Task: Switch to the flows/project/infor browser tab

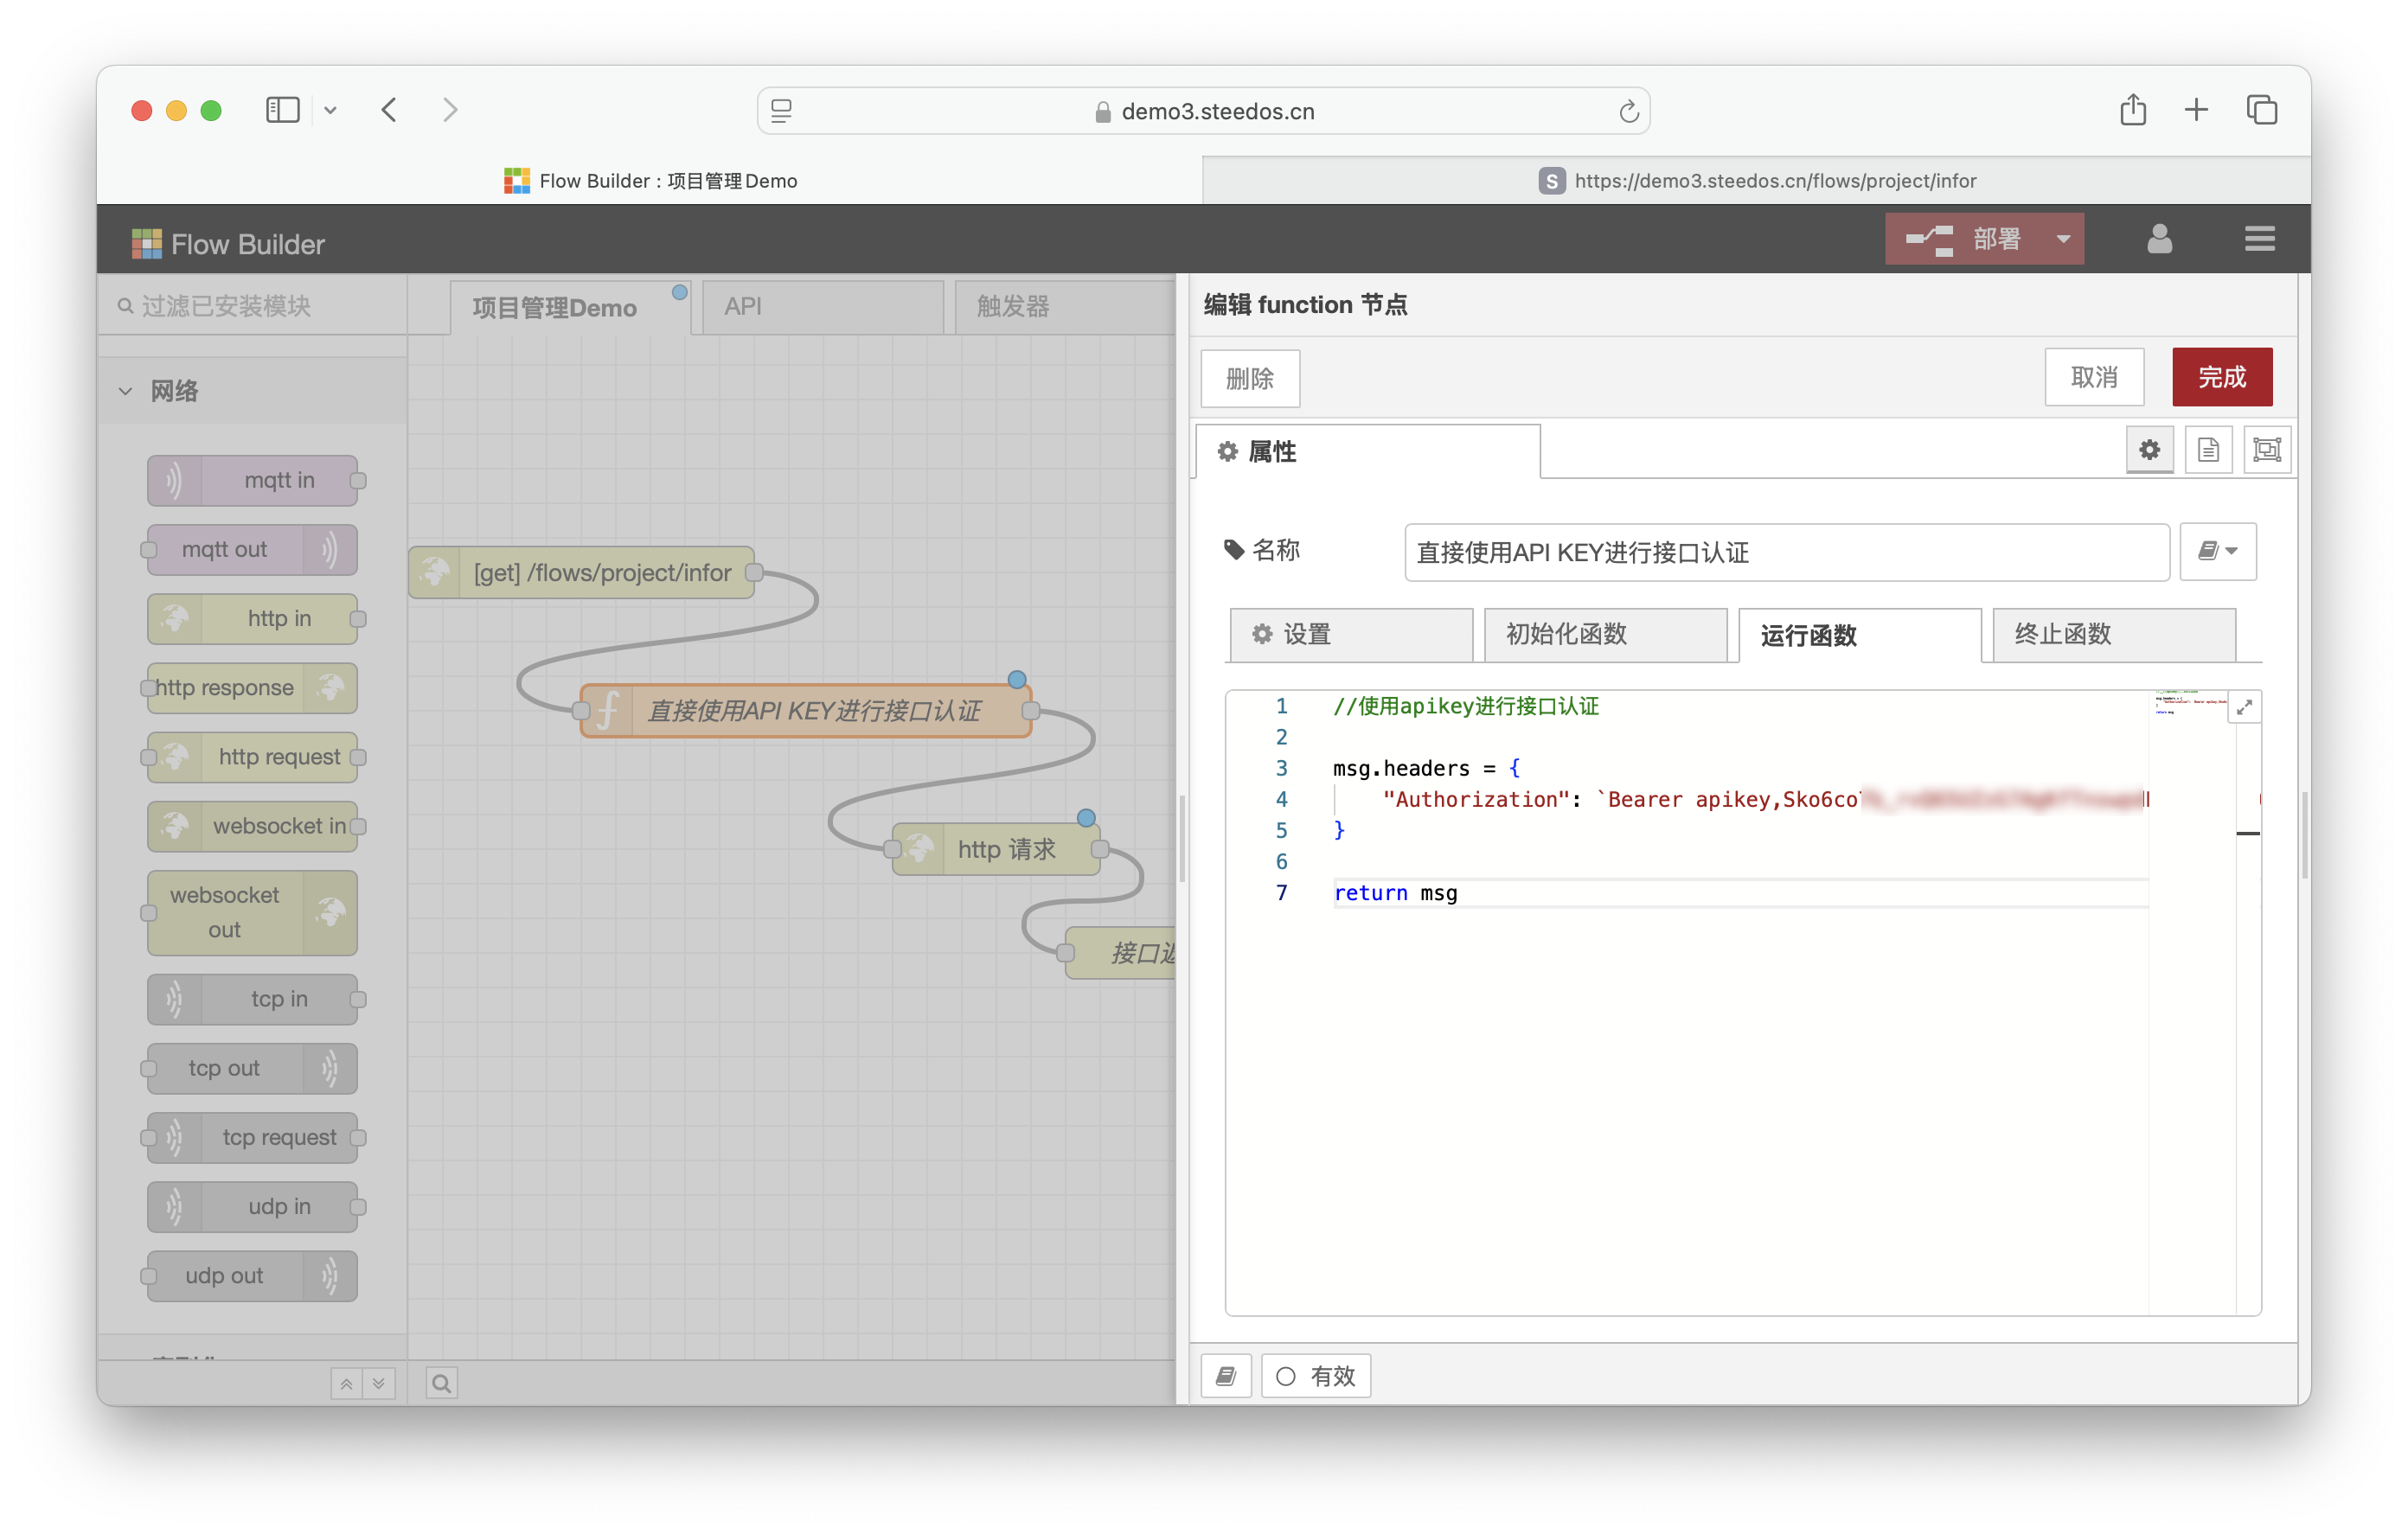Action: click(x=1756, y=181)
